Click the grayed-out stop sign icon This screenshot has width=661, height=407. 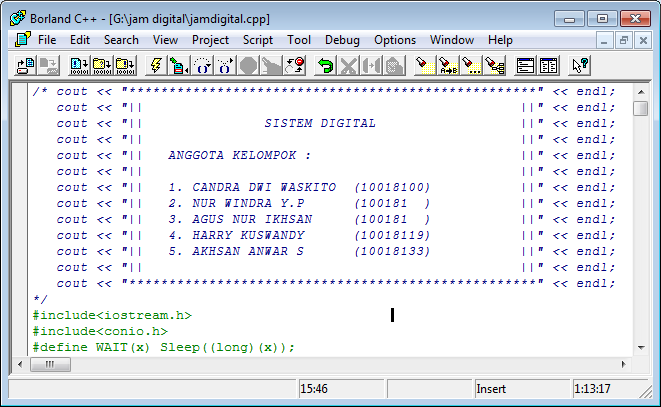tap(248, 66)
